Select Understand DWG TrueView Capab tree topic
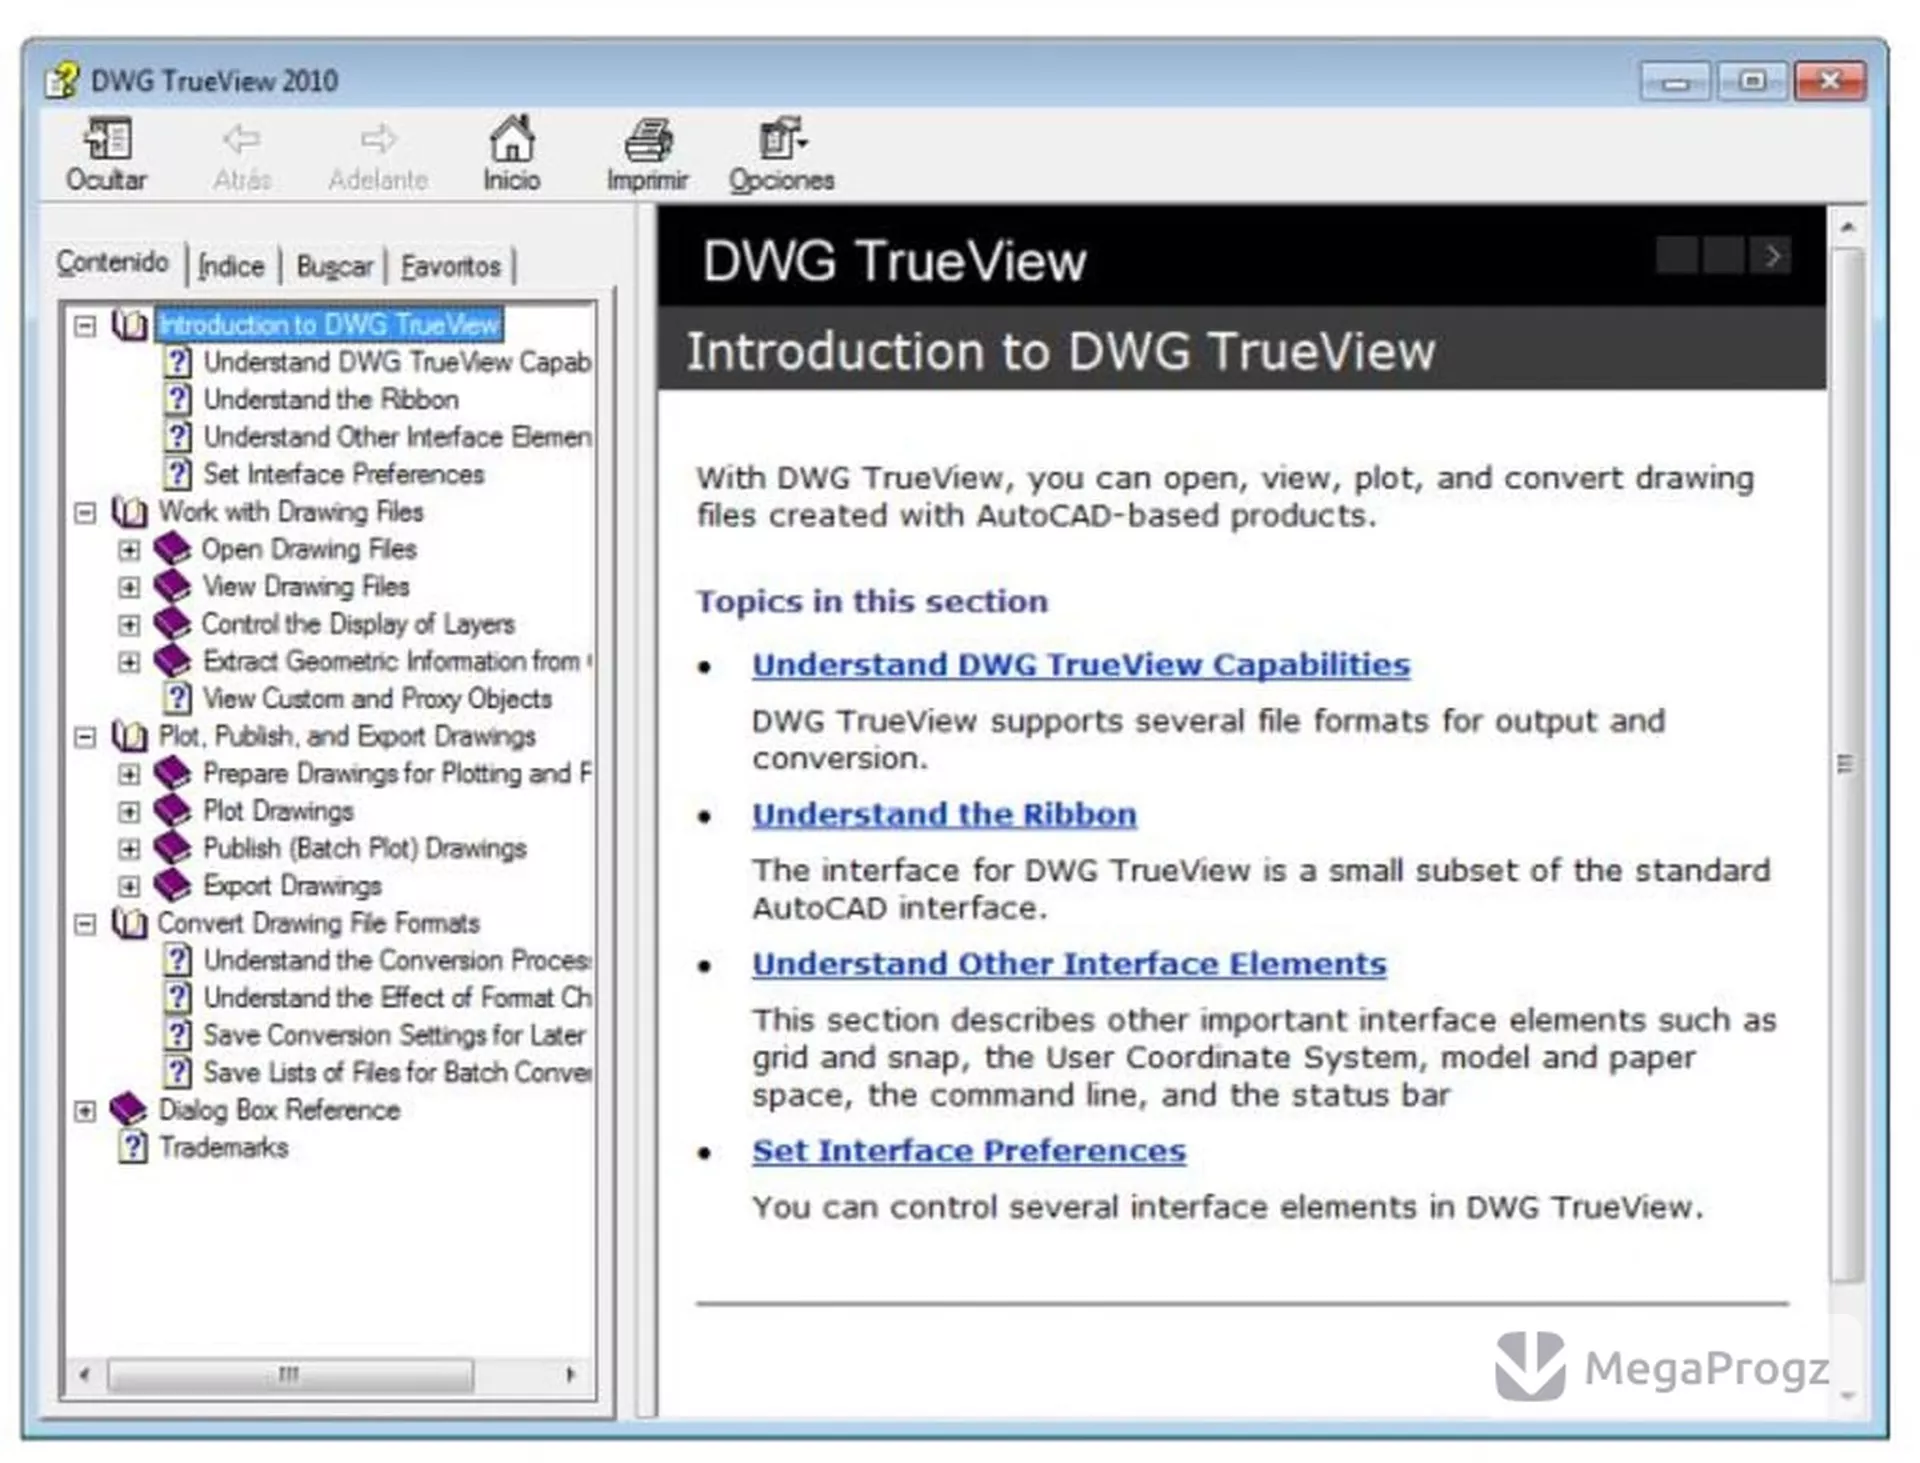This screenshot has height=1463, width=1920. coord(397,362)
